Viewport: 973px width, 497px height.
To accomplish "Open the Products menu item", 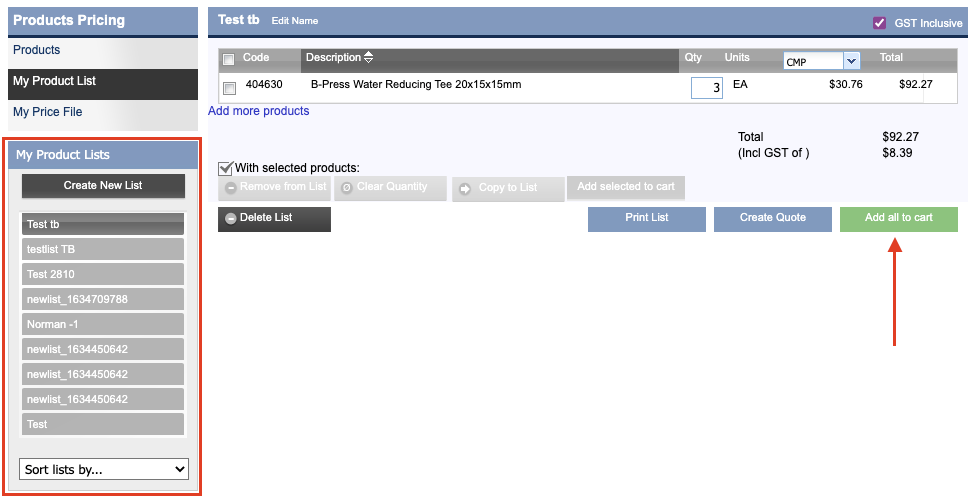I will (x=36, y=50).
